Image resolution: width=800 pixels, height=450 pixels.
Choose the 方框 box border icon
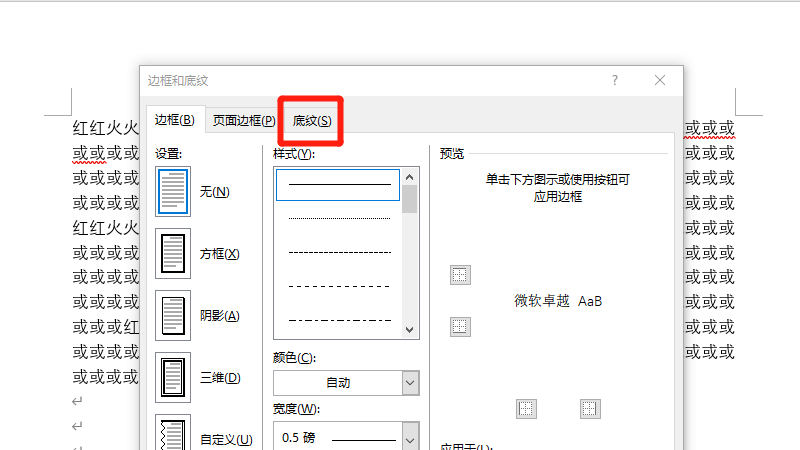pyautogui.click(x=173, y=253)
